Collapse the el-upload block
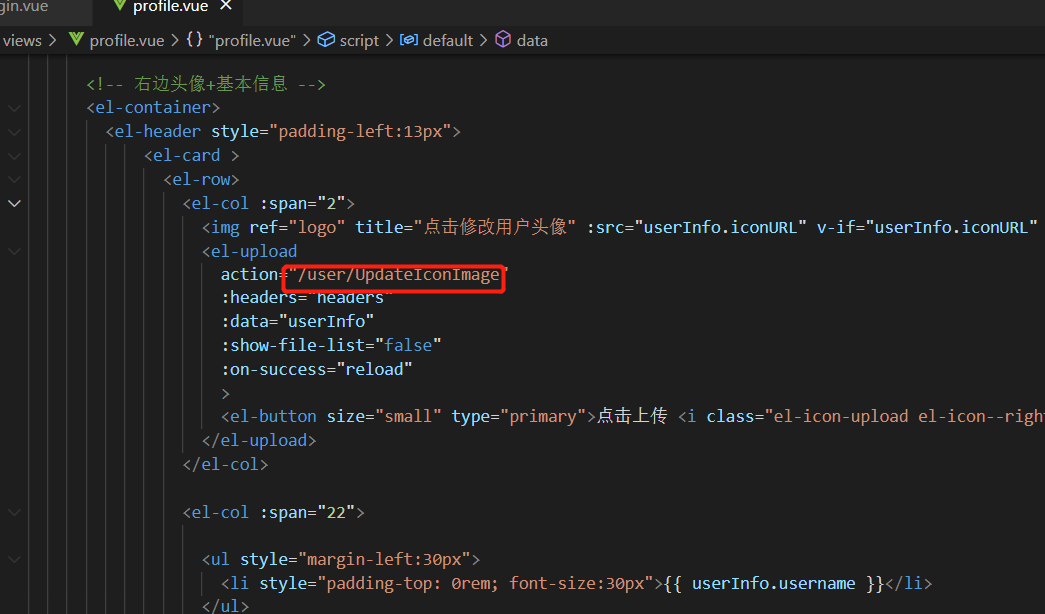1045x614 pixels. tap(14, 252)
